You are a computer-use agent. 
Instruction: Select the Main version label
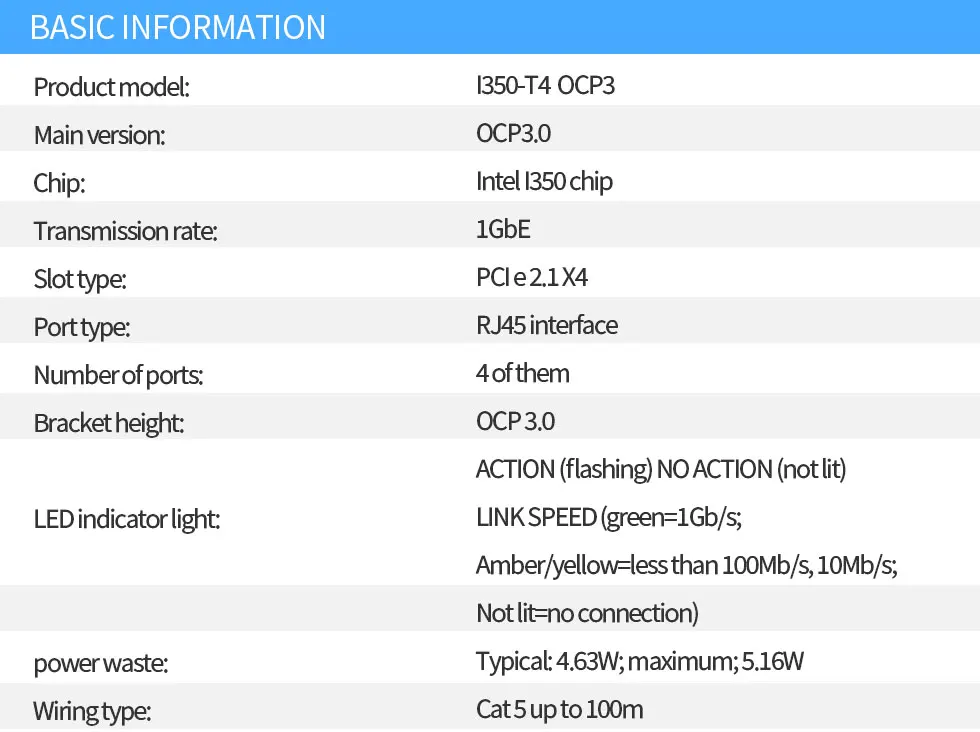[99, 135]
